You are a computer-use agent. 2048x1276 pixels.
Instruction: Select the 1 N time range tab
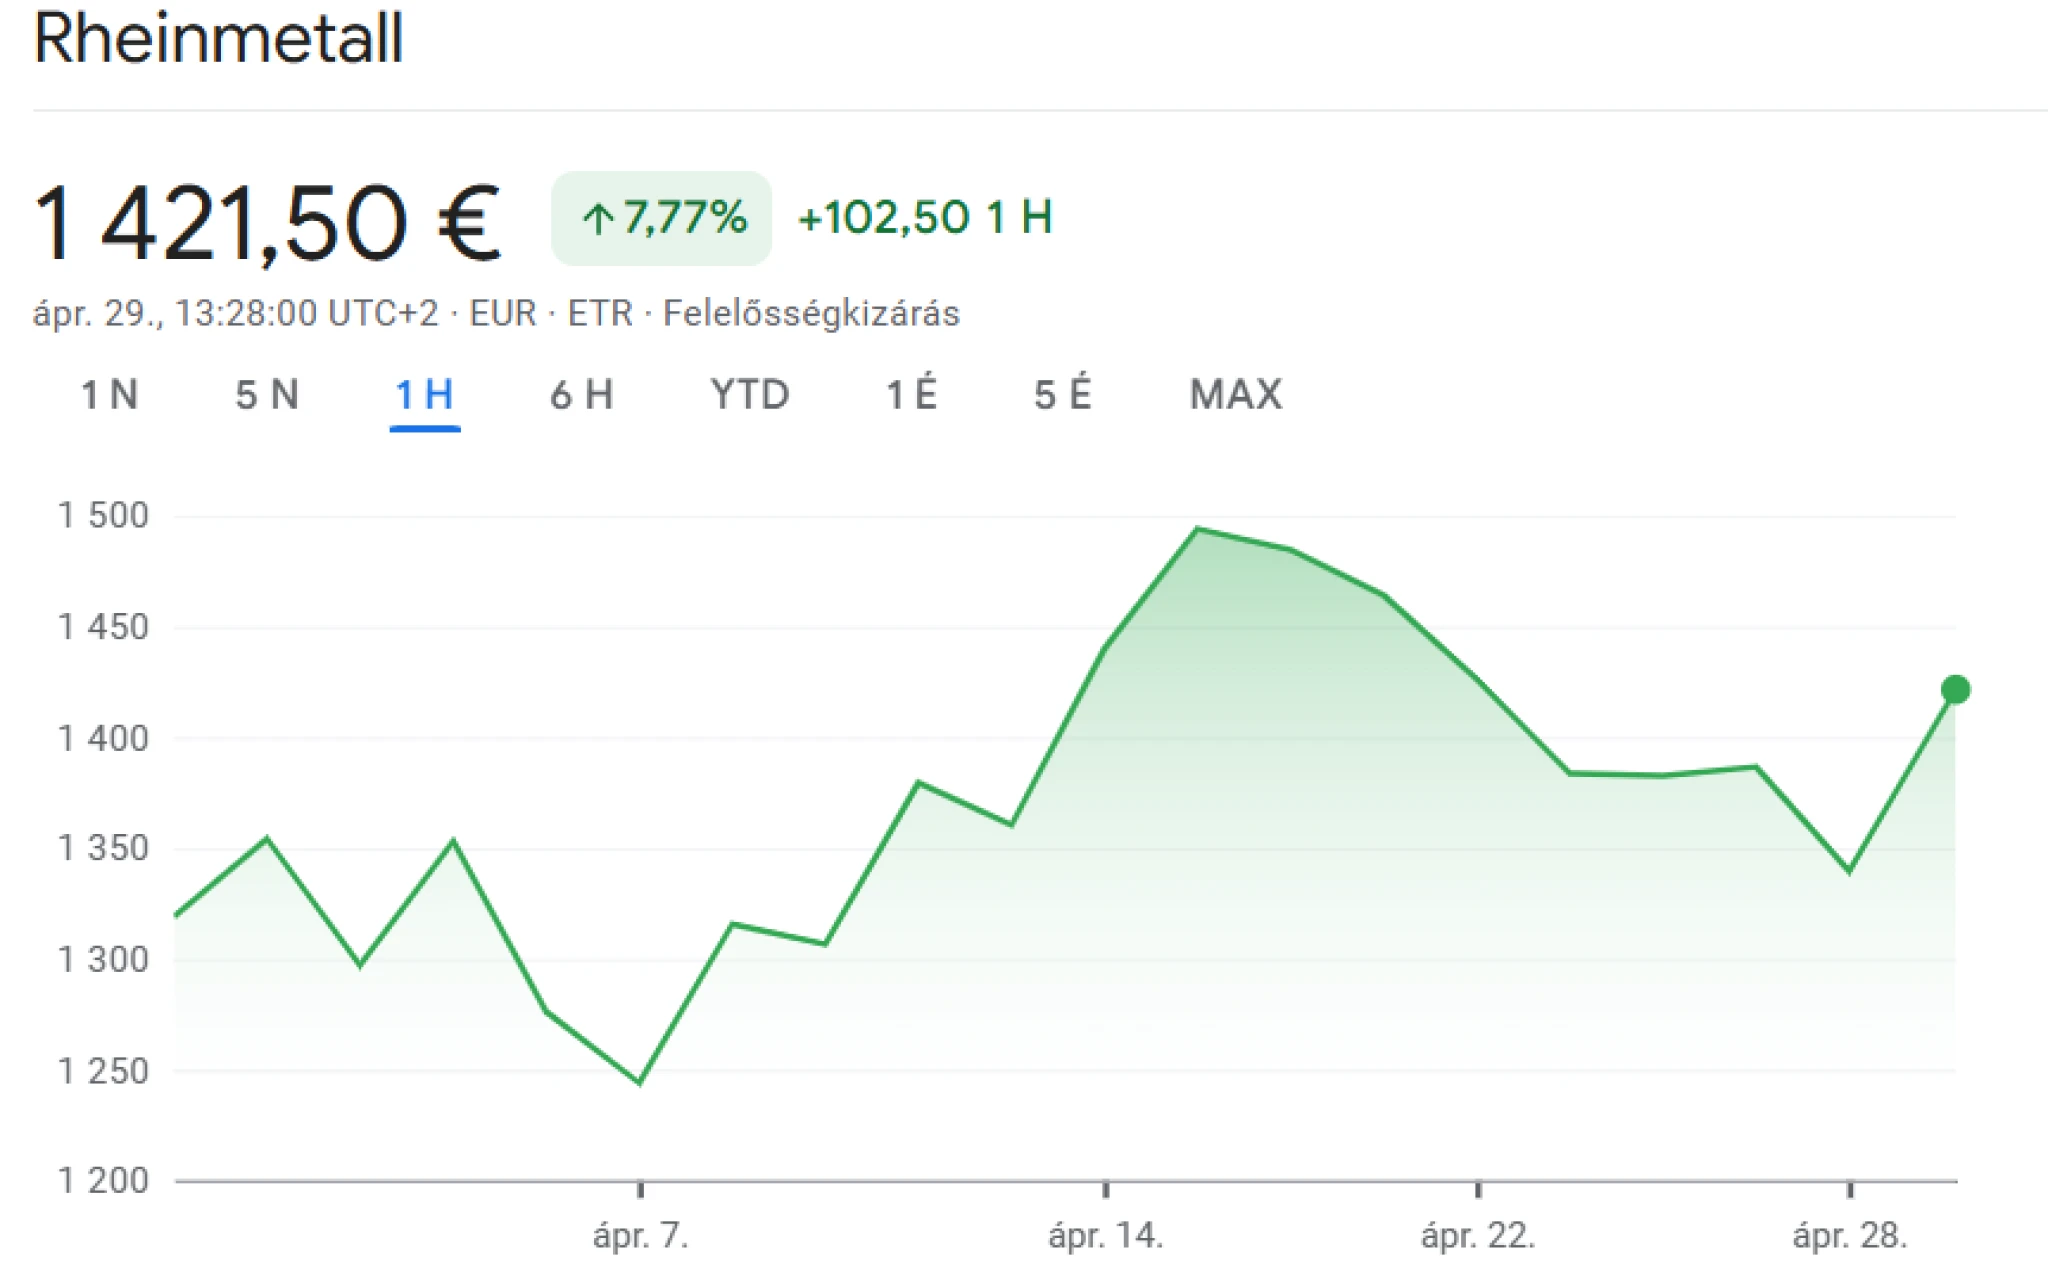109,395
